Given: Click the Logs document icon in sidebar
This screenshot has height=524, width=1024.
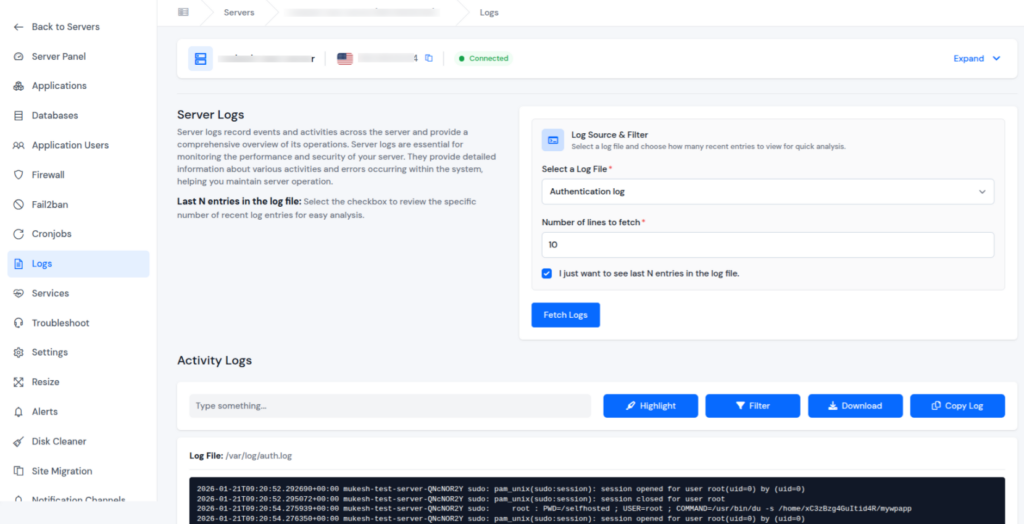Looking at the screenshot, I should pos(18,264).
